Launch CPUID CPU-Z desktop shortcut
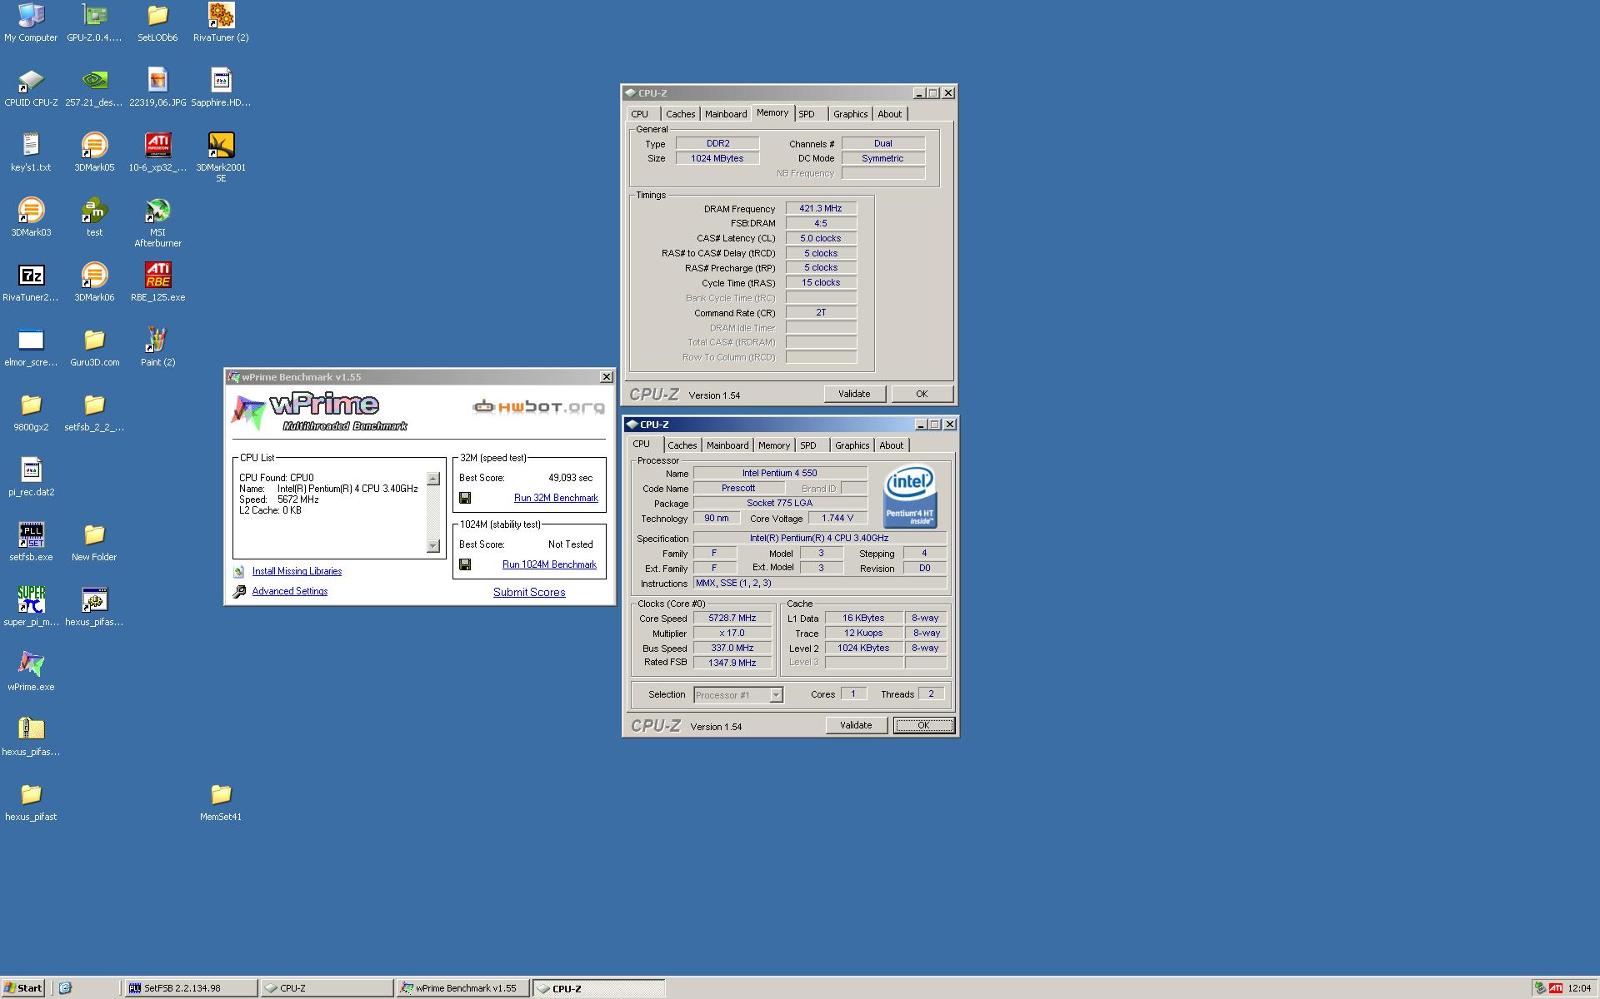This screenshot has width=1600, height=999. [x=31, y=80]
